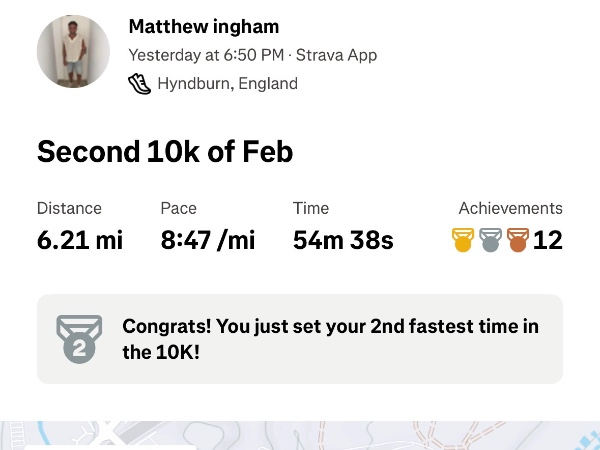Click the activity map preview
Image resolution: width=600 pixels, height=450 pixels.
(300, 436)
